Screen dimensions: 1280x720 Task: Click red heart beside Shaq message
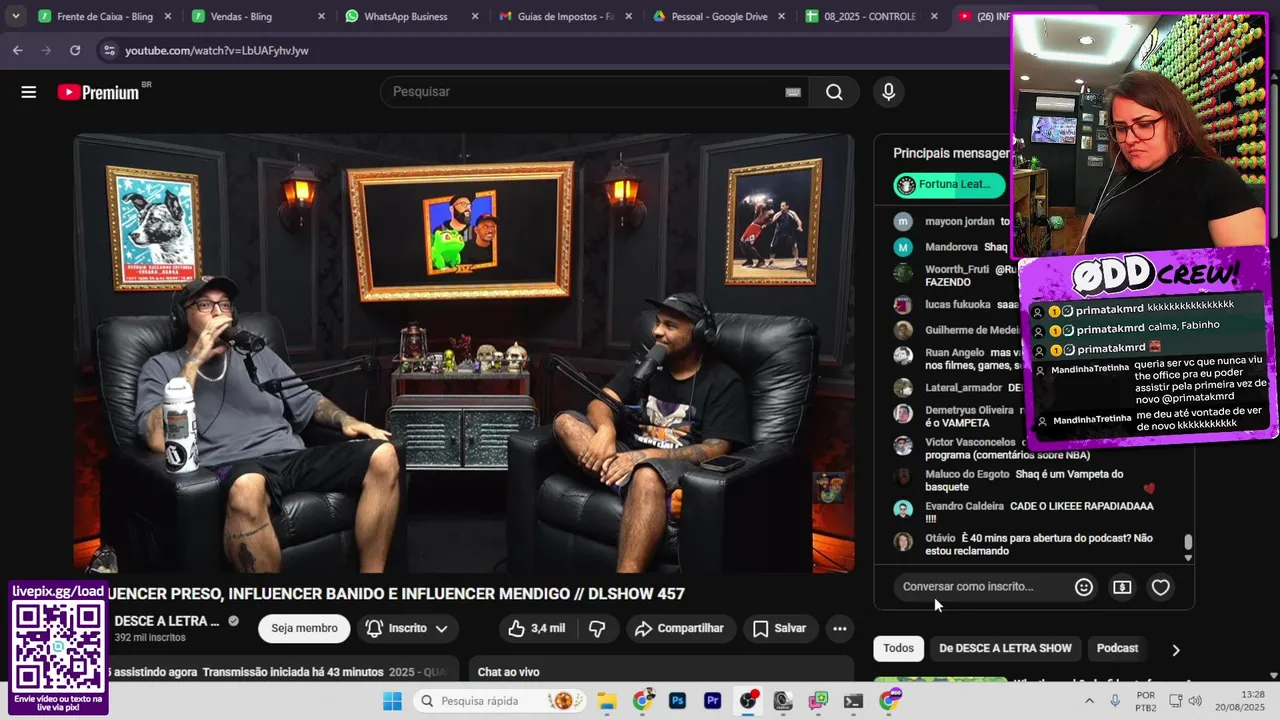(x=1149, y=489)
